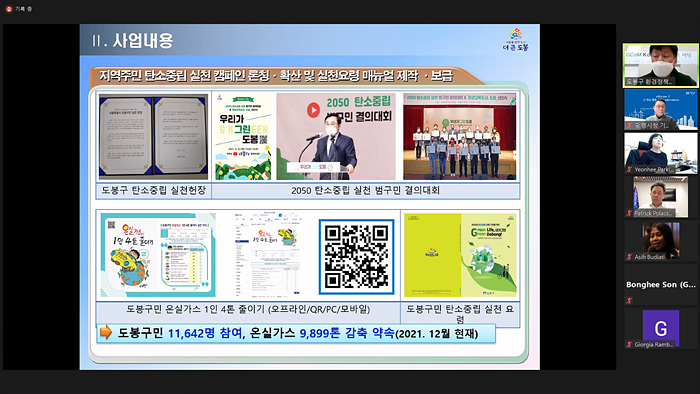The height and width of the screenshot is (394, 700).
Task: Click the Yeonhee Park name label
Action: pyautogui.click(x=652, y=170)
